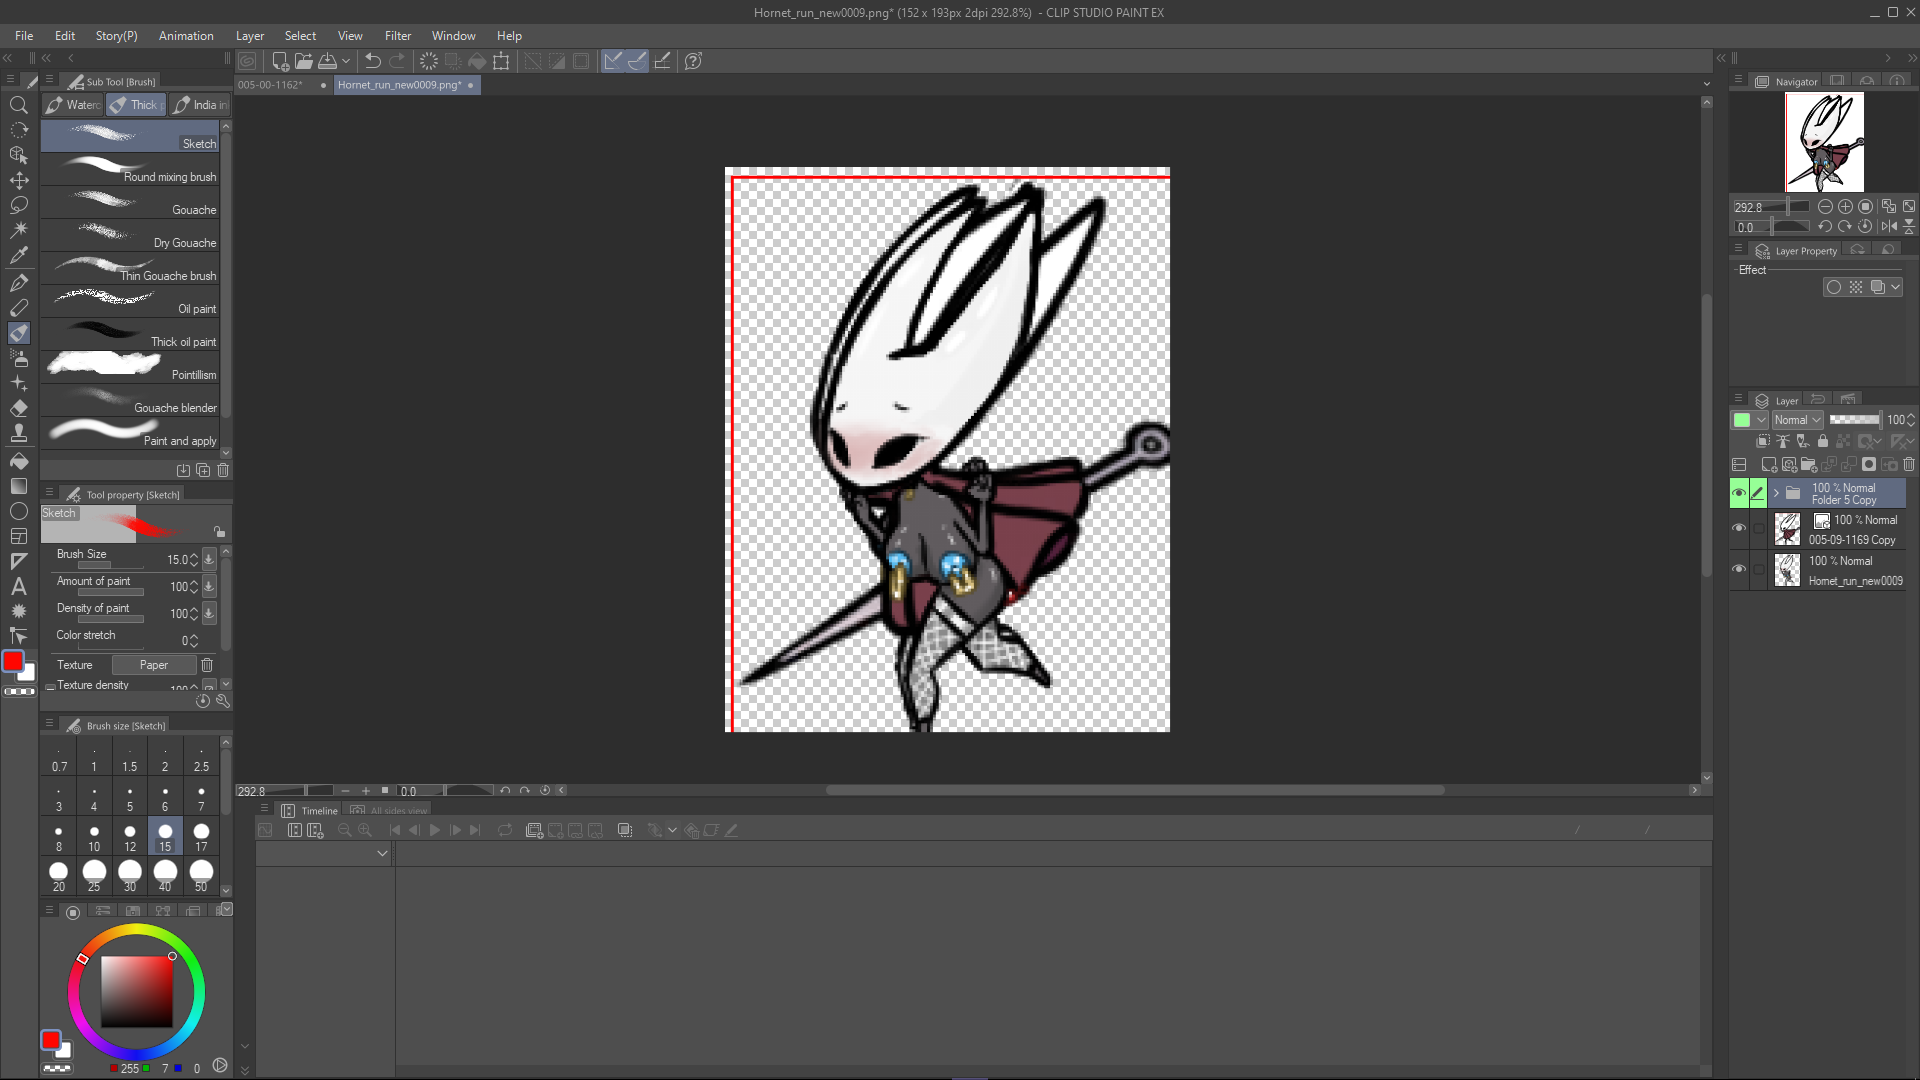This screenshot has width=1920, height=1080.
Task: Click the Save icon in the command bar
Action: (x=327, y=61)
